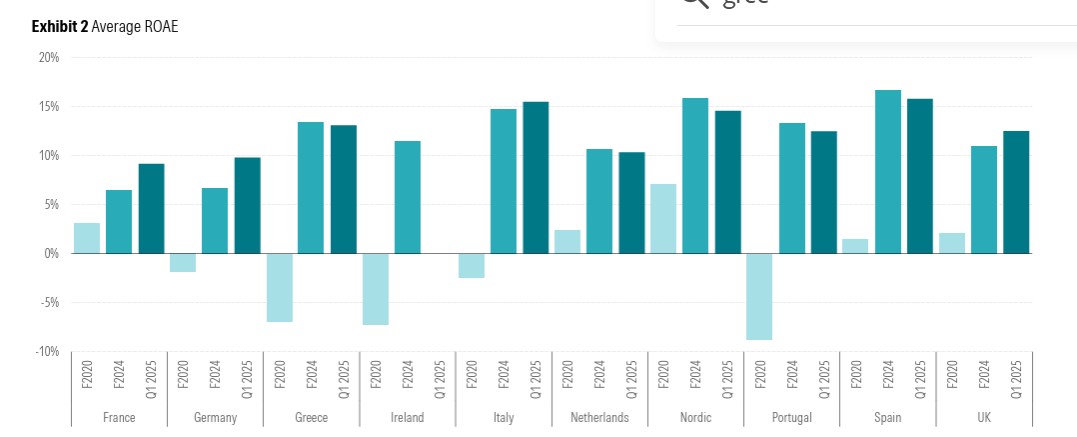This screenshot has height=437, width=1077.
Task: Click Portugal's negative F2020 bar
Action: pos(759,296)
